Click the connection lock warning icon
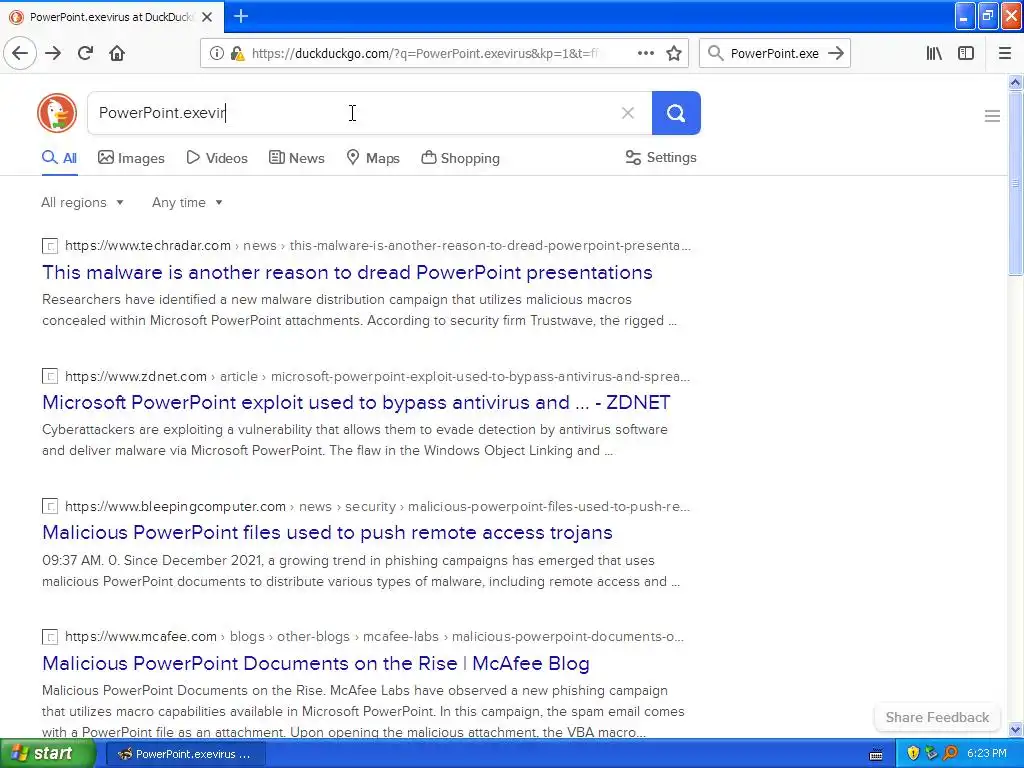The image size is (1024, 768). click(x=237, y=54)
